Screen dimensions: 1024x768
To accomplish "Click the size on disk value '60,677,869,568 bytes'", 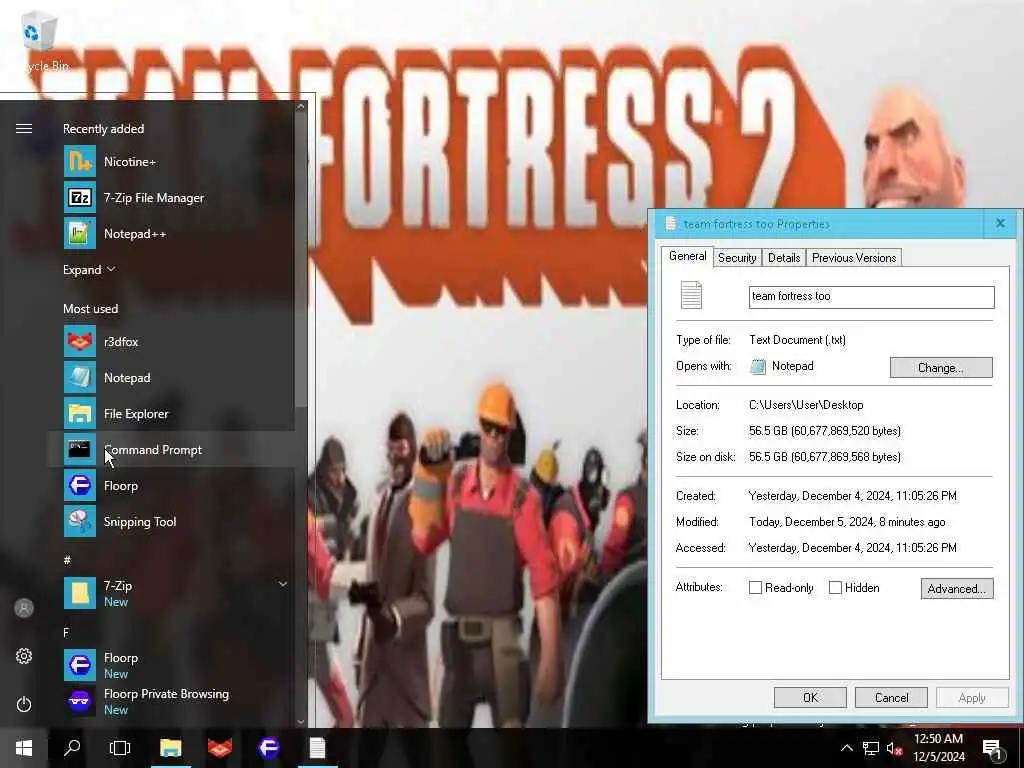I will coord(848,457).
